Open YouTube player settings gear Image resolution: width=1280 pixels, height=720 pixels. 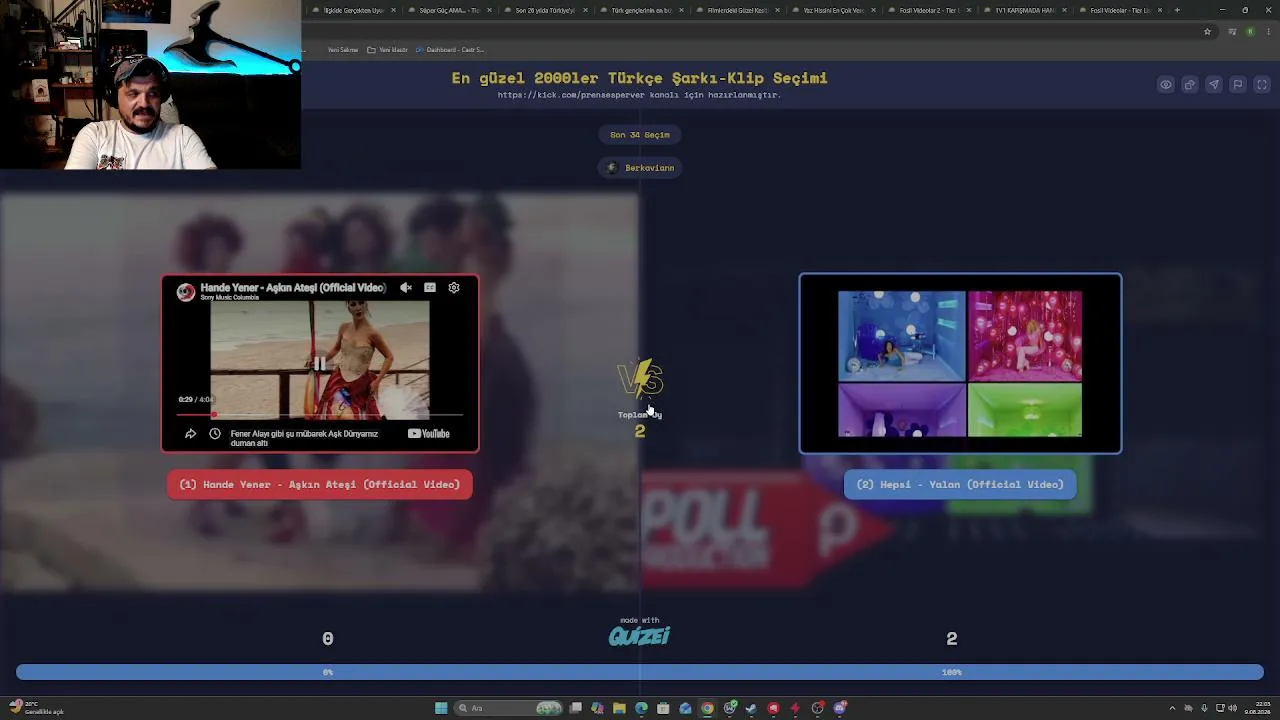click(x=454, y=288)
